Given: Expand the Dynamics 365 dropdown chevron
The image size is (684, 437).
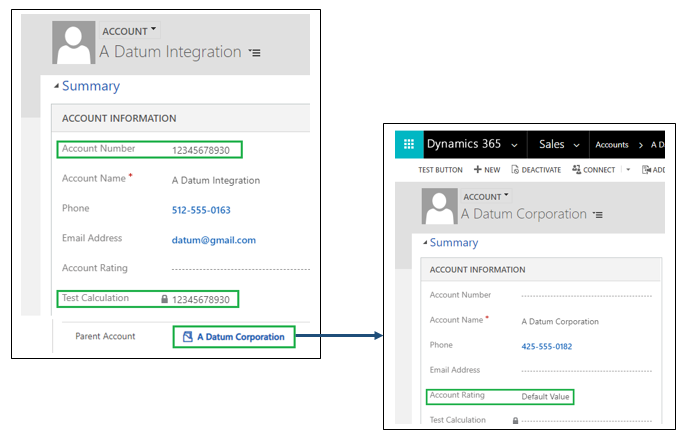Looking at the screenshot, I should point(514,145).
